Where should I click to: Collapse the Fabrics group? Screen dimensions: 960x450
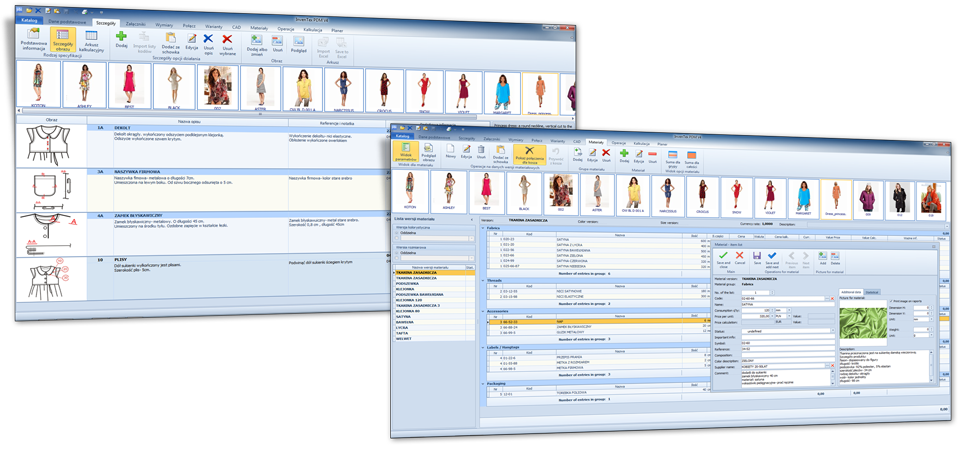pos(482,228)
